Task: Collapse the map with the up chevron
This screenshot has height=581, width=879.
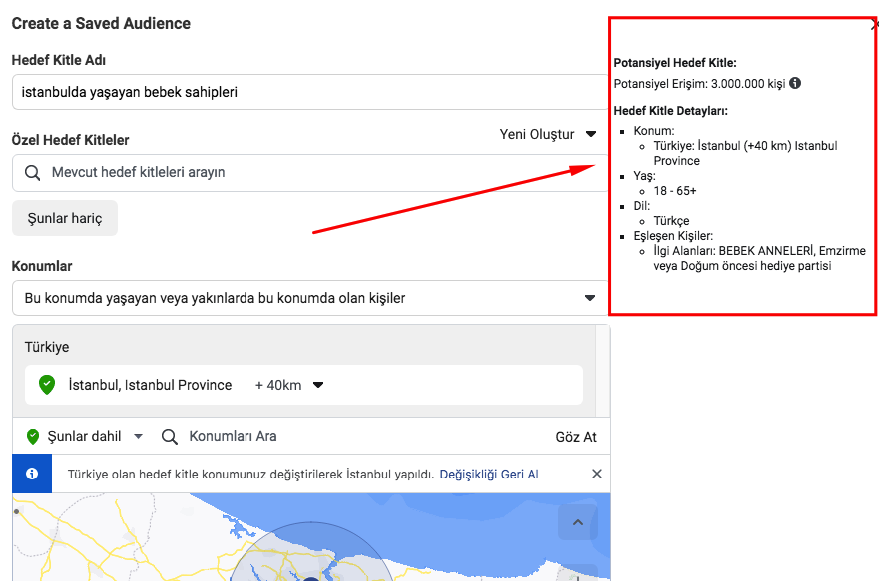Action: [x=578, y=522]
